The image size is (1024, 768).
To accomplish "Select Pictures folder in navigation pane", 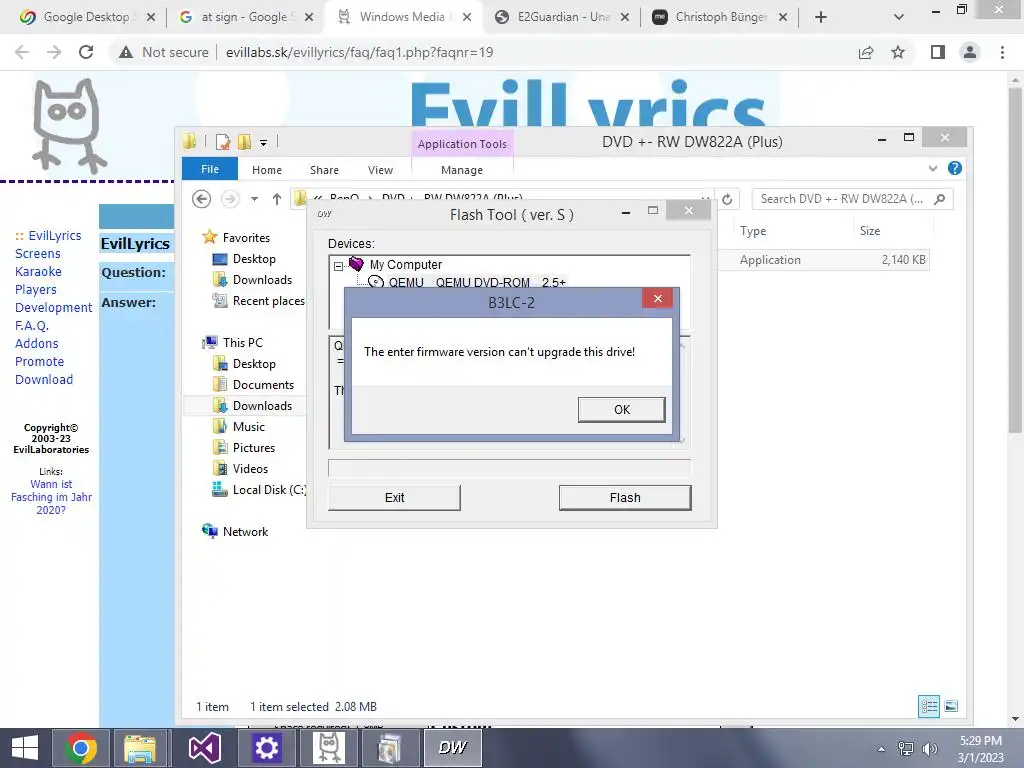I will 253,447.
